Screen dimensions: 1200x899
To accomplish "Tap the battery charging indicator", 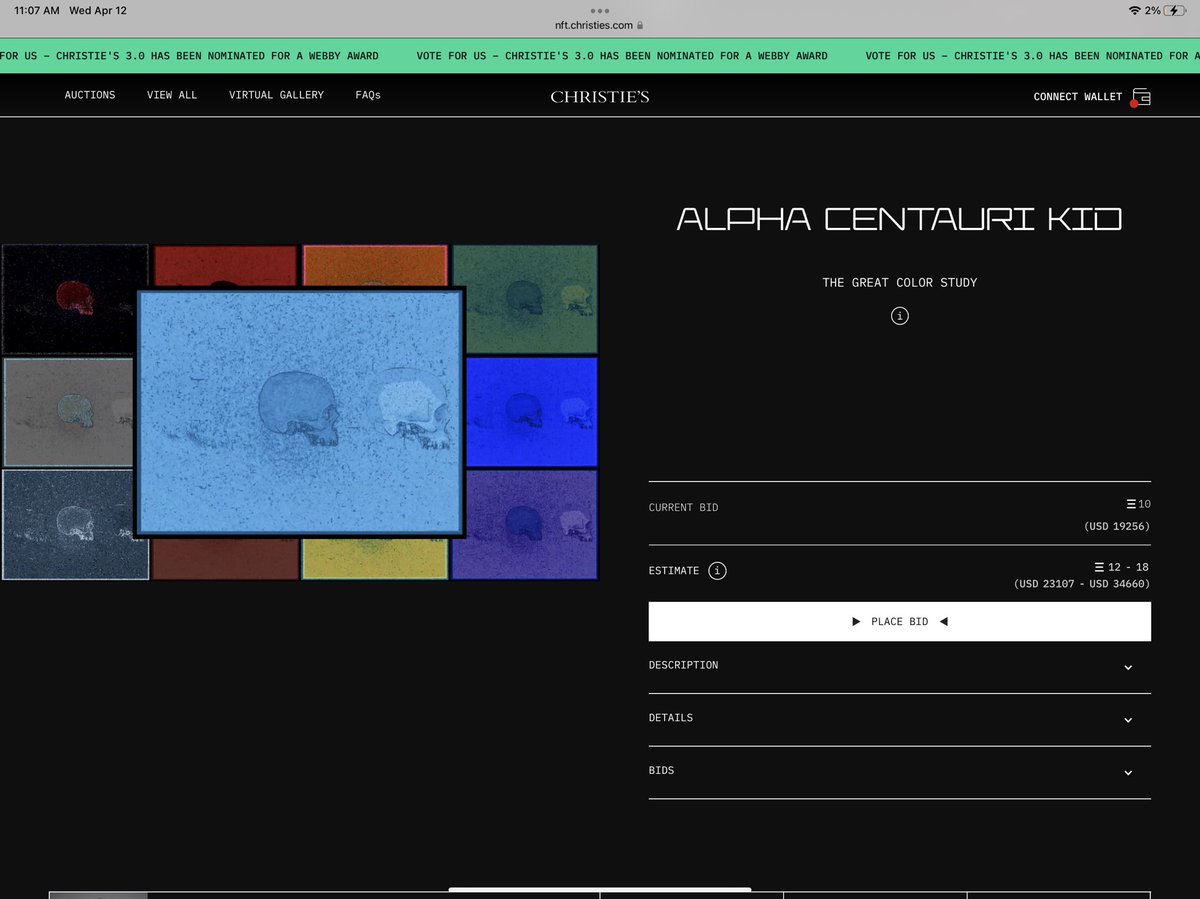I will coord(1175,10).
